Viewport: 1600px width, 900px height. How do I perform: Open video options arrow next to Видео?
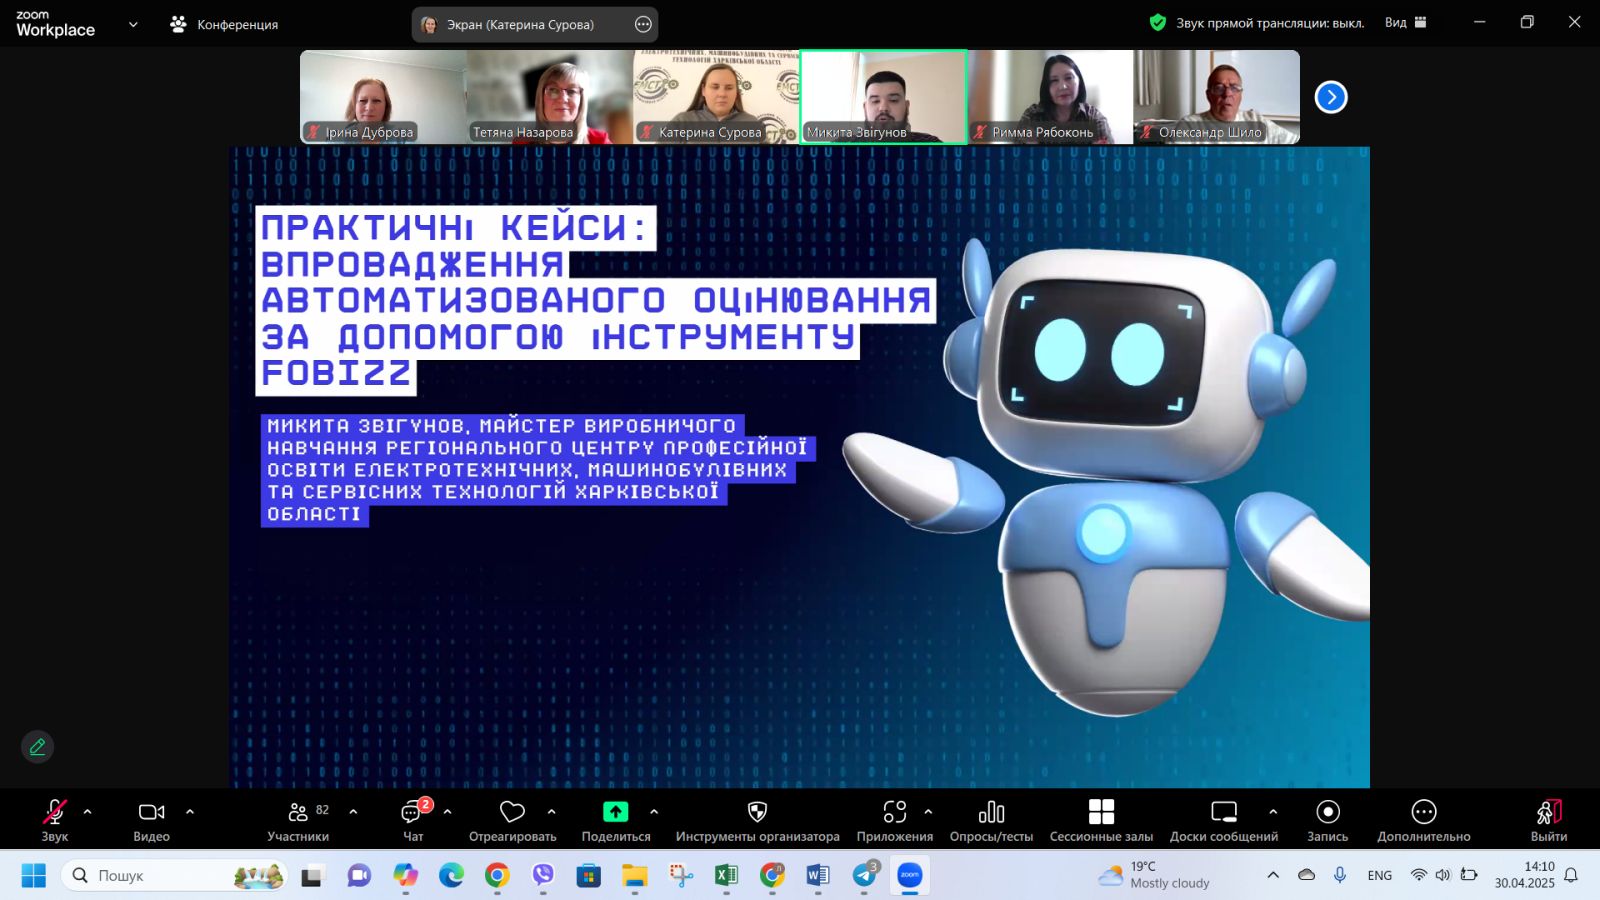pyautogui.click(x=190, y=812)
